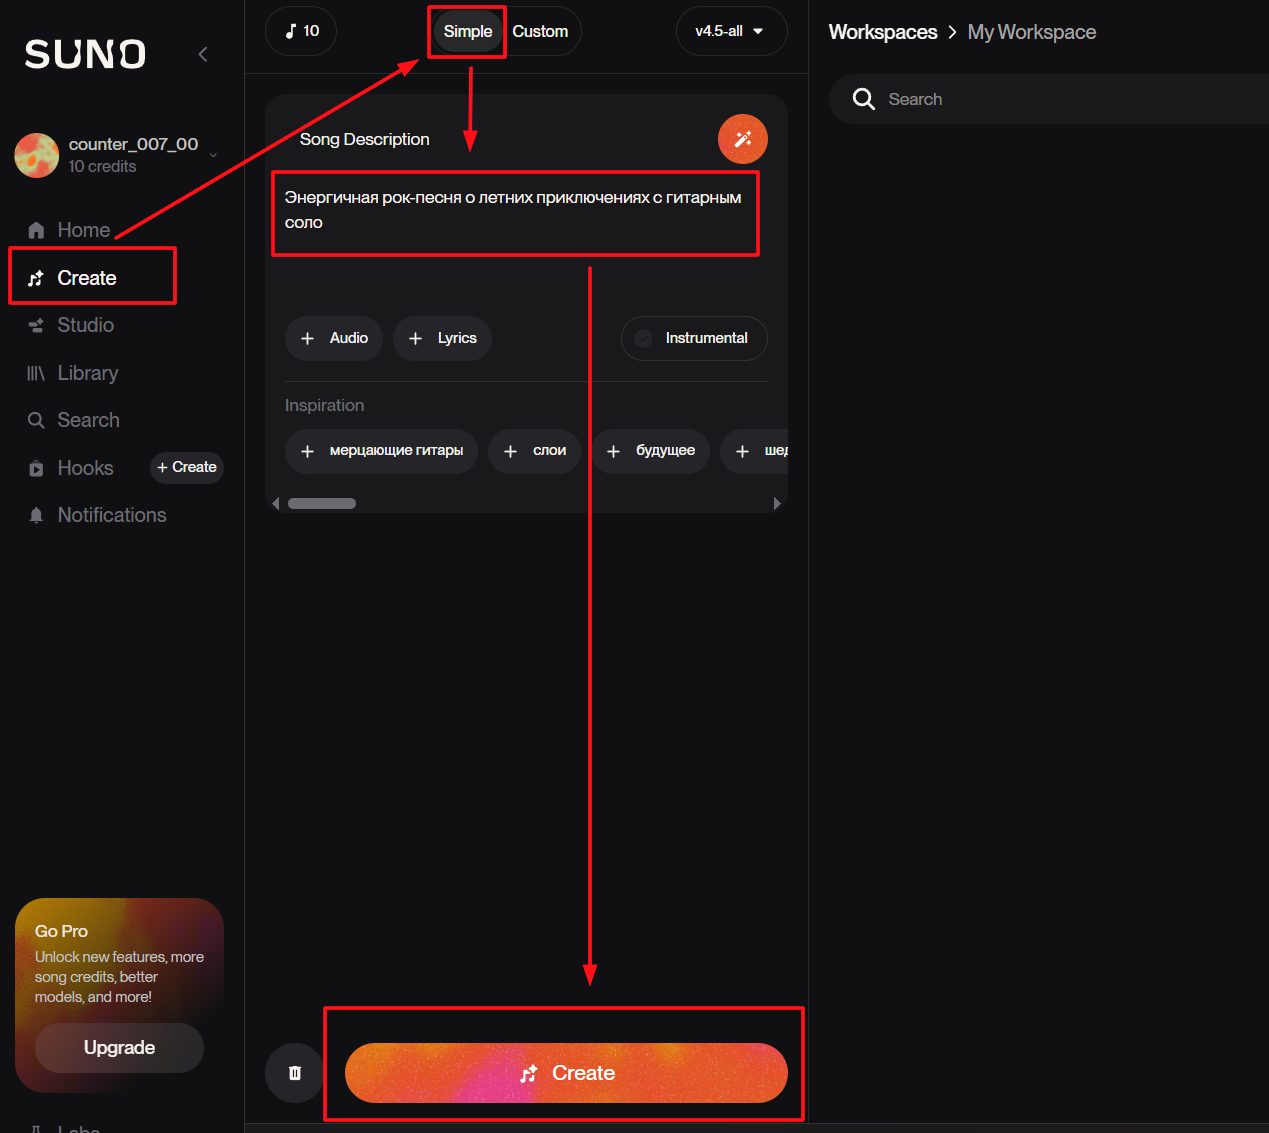Open the v4.5-all model dropdown
Screen dimensions: 1269x1133
coord(730,31)
